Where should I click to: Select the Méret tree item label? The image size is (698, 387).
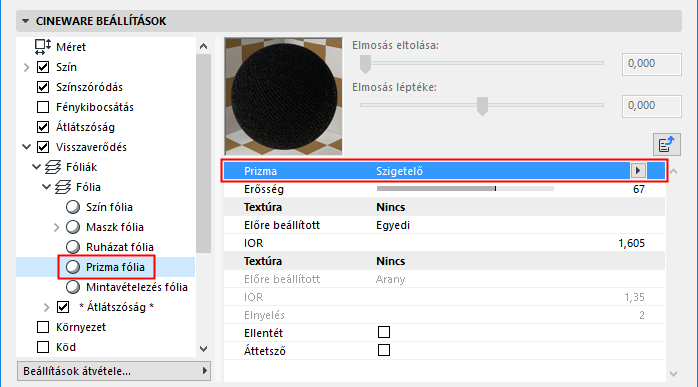[x=71, y=47]
